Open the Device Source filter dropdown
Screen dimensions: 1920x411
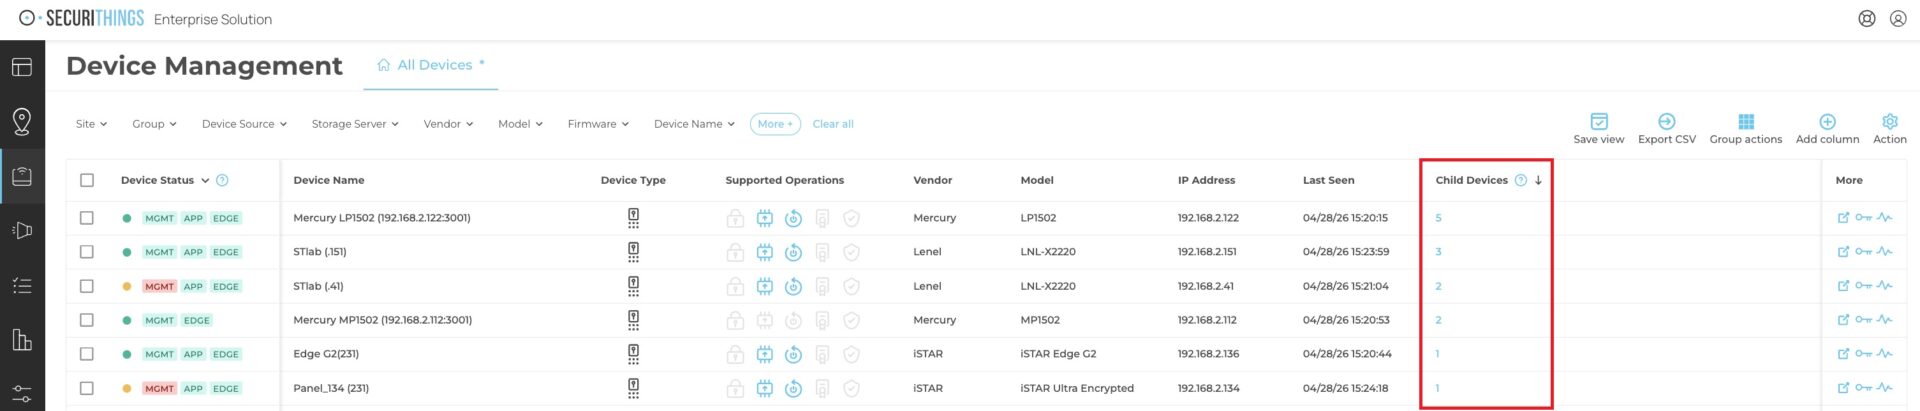tap(244, 124)
